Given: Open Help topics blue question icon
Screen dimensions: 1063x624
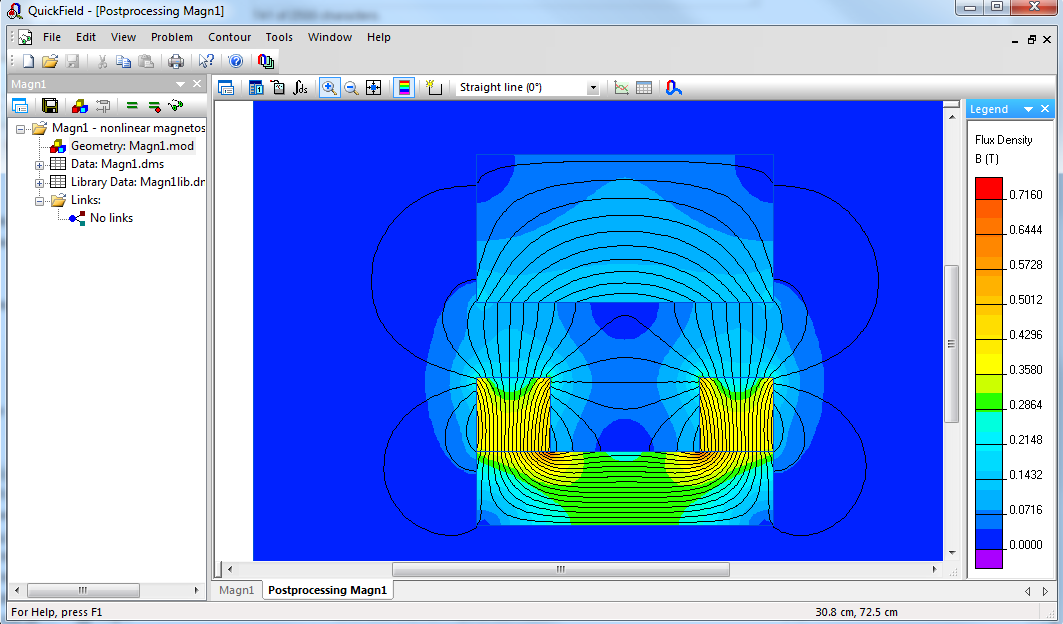Looking at the screenshot, I should [235, 62].
